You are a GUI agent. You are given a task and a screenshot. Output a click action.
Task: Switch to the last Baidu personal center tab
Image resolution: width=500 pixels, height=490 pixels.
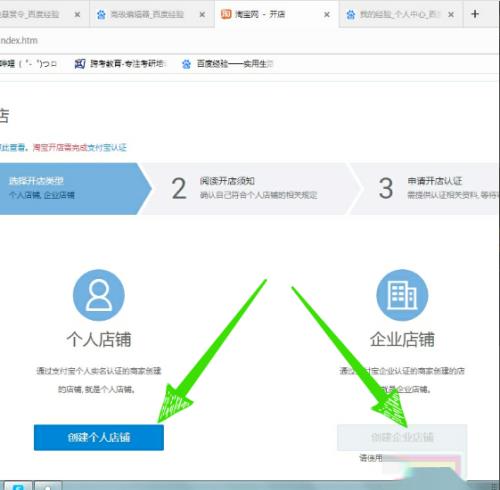pos(400,14)
